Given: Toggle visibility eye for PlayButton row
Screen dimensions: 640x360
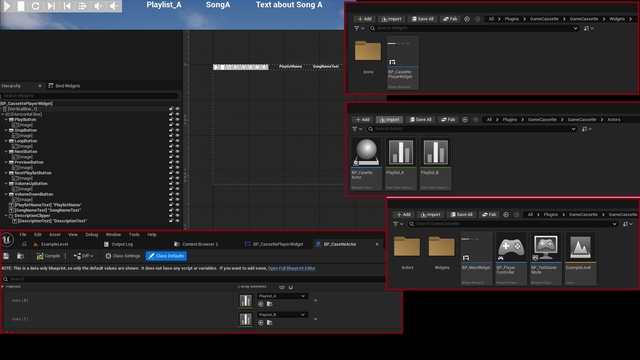Looking at the screenshot, I should point(178,120).
